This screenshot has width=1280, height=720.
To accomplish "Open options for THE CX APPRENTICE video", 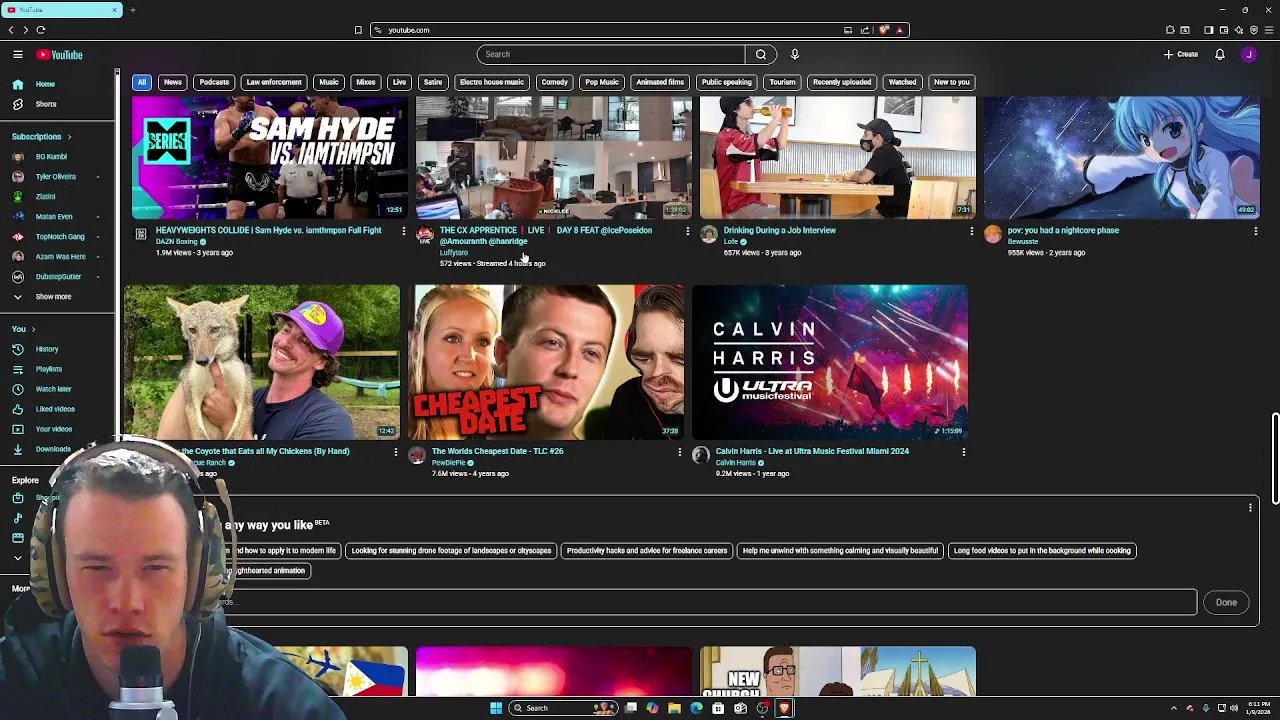I will 687,231.
